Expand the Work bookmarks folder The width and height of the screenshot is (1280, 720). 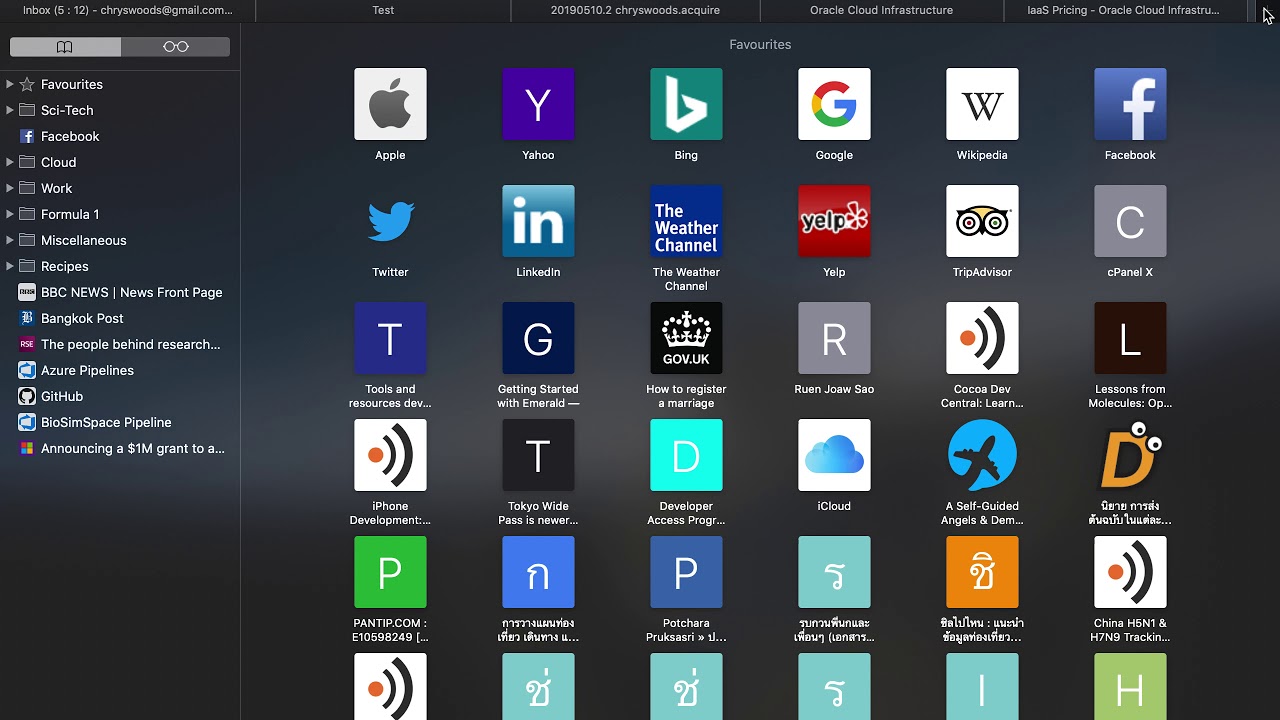click(10, 188)
